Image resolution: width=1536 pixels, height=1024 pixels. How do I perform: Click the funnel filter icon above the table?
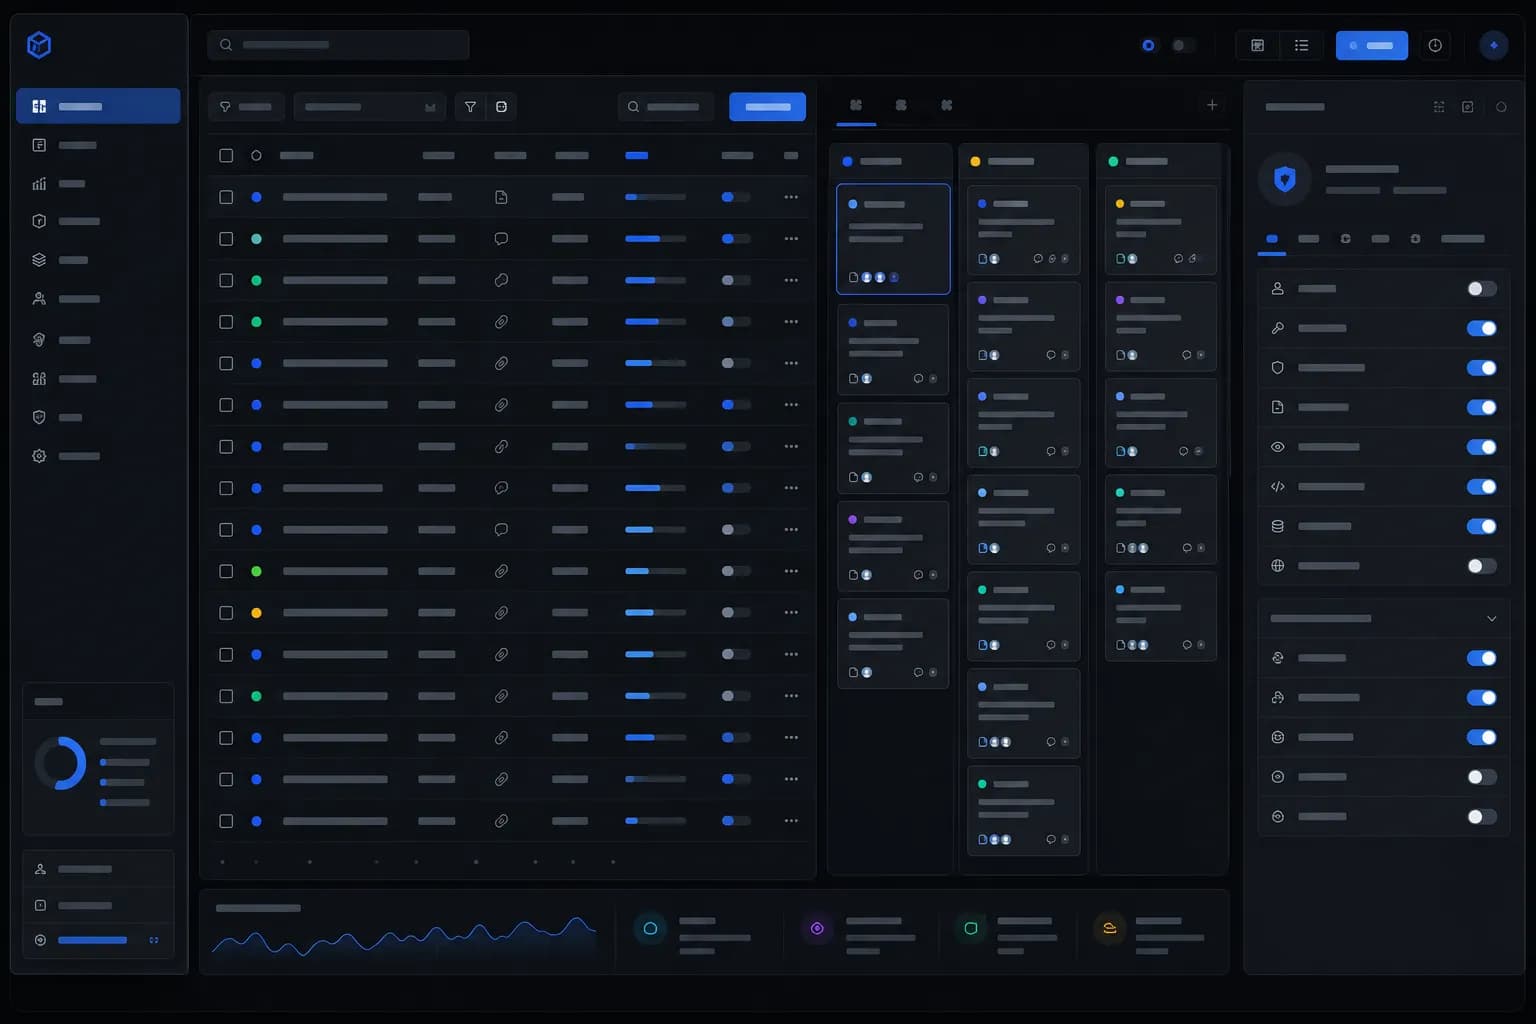[x=470, y=107]
